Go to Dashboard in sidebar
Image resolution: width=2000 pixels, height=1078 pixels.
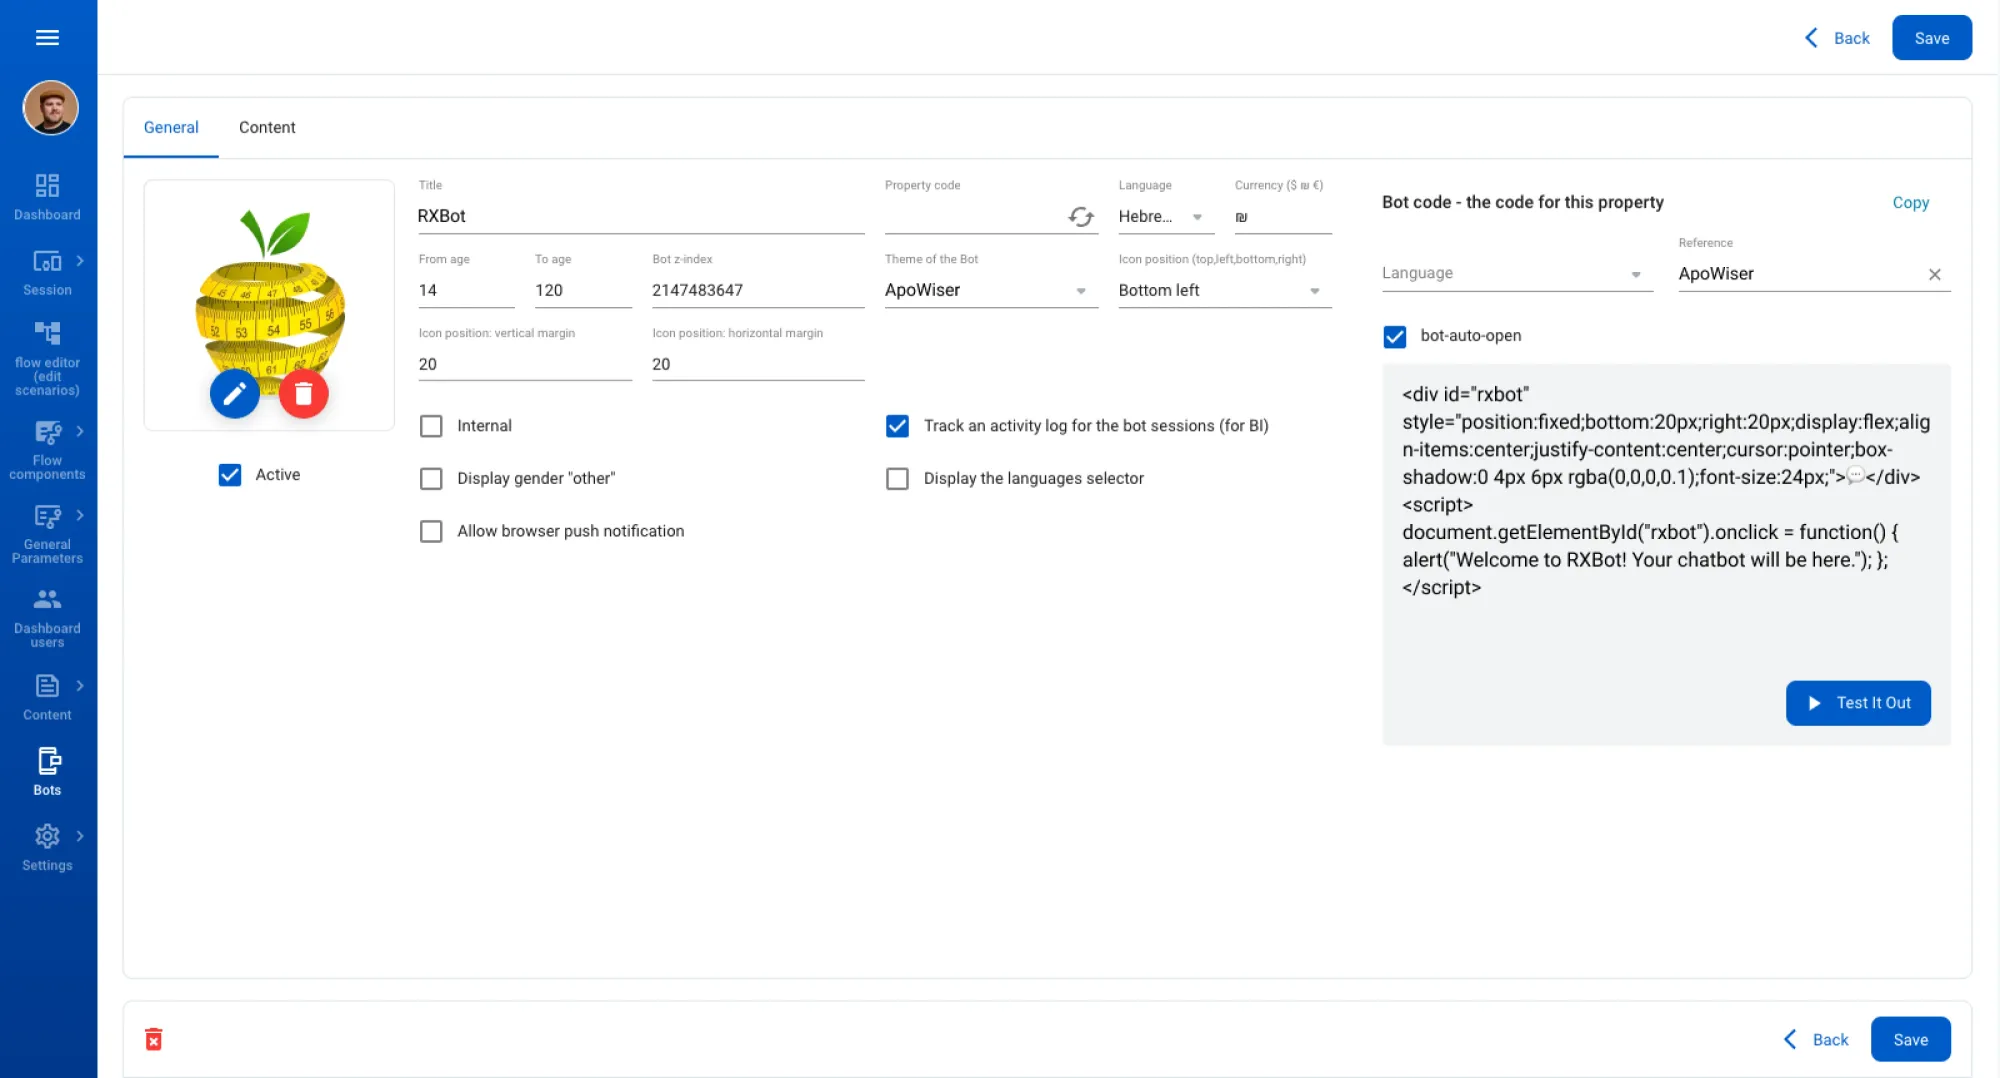(x=47, y=197)
